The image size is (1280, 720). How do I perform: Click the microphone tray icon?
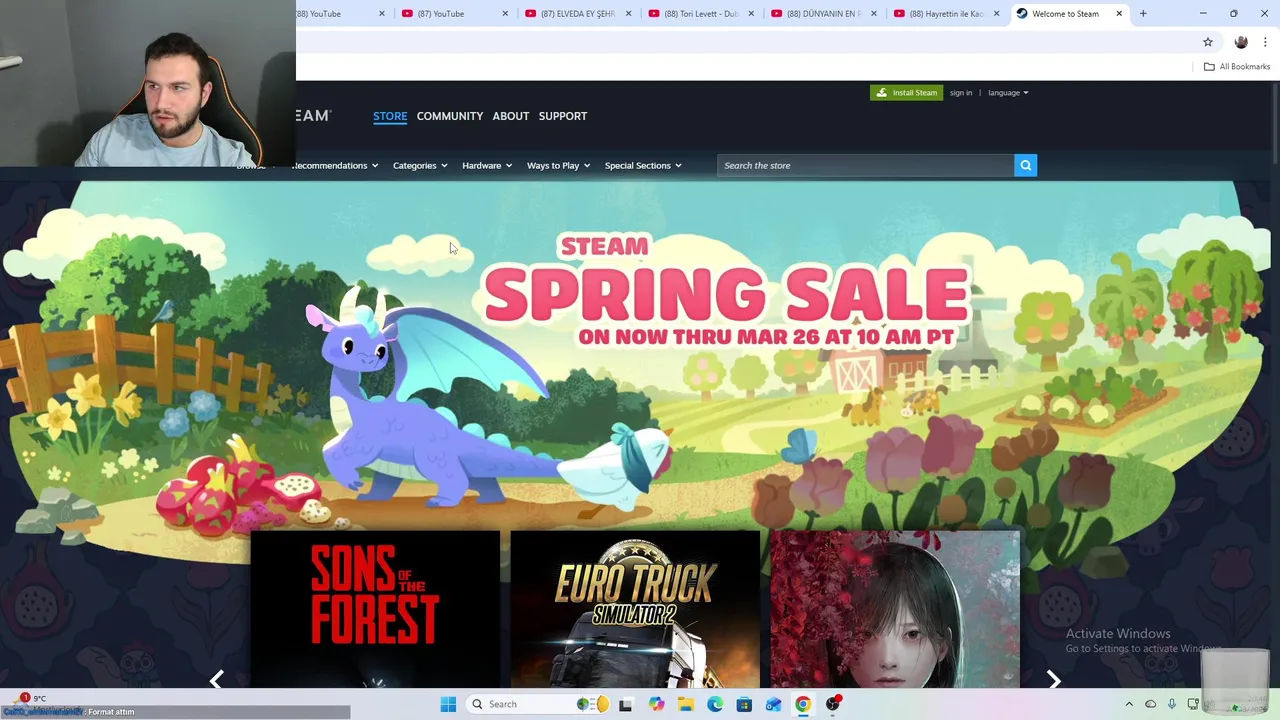[x=1172, y=704]
